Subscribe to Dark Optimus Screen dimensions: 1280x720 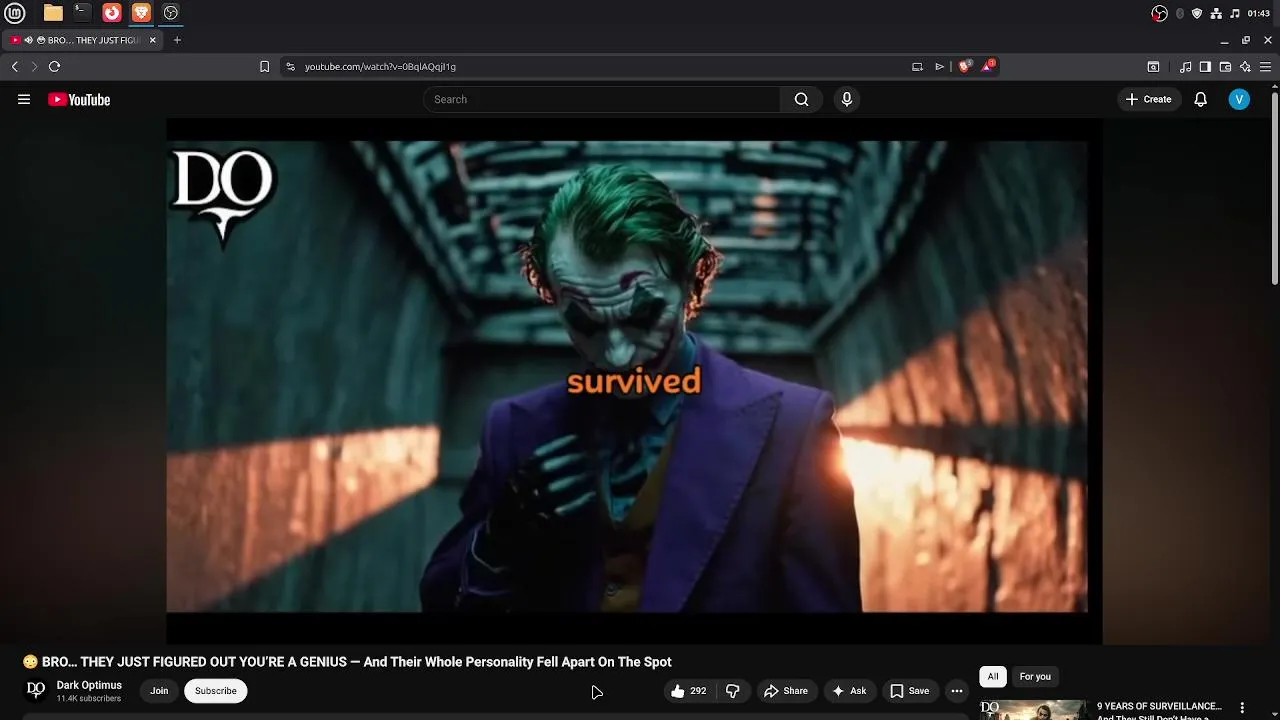pyautogui.click(x=216, y=691)
